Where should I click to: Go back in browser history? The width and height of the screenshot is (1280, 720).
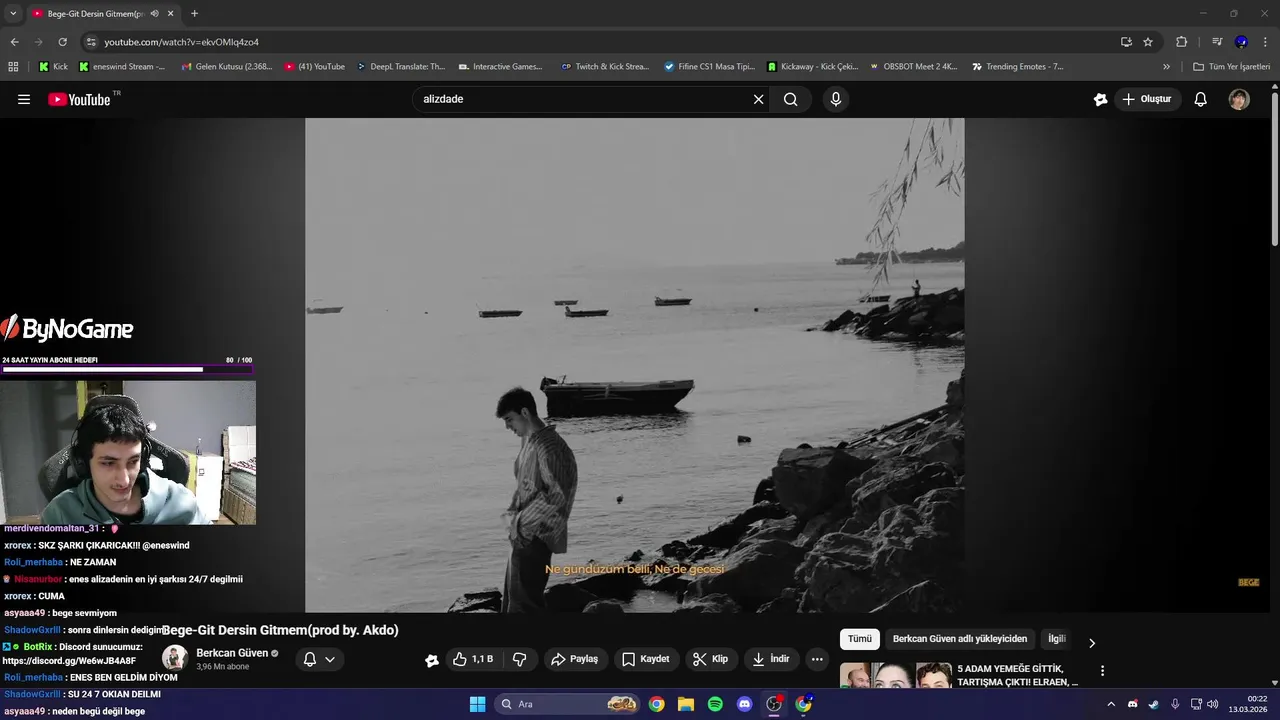tap(14, 42)
